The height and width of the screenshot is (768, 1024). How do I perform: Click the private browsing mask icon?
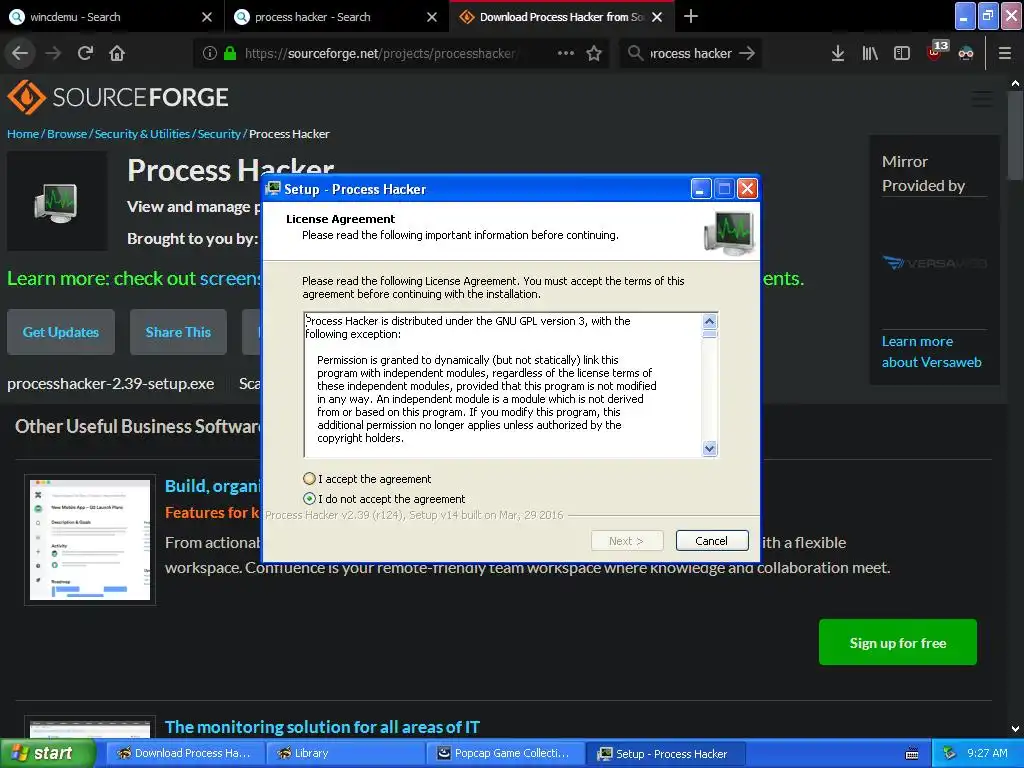tap(966, 53)
